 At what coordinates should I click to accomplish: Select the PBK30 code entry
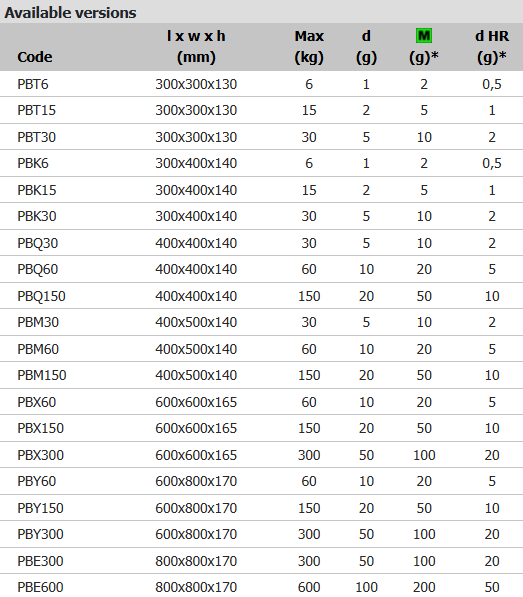coord(37,216)
